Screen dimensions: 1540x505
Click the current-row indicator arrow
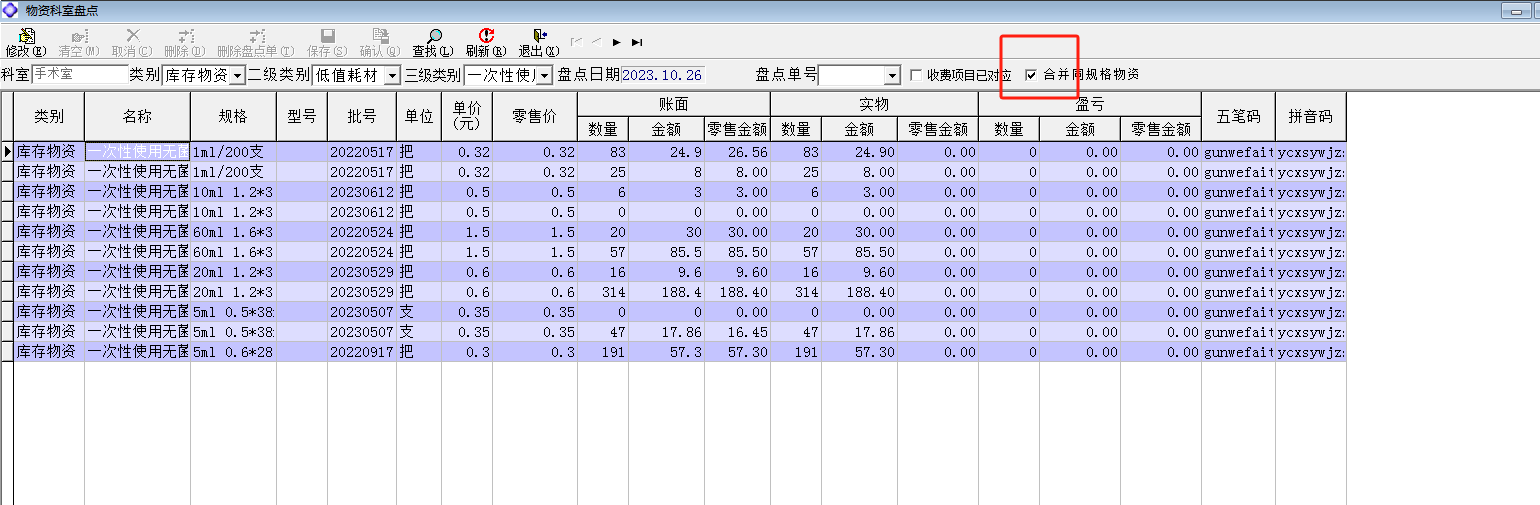coord(7,152)
